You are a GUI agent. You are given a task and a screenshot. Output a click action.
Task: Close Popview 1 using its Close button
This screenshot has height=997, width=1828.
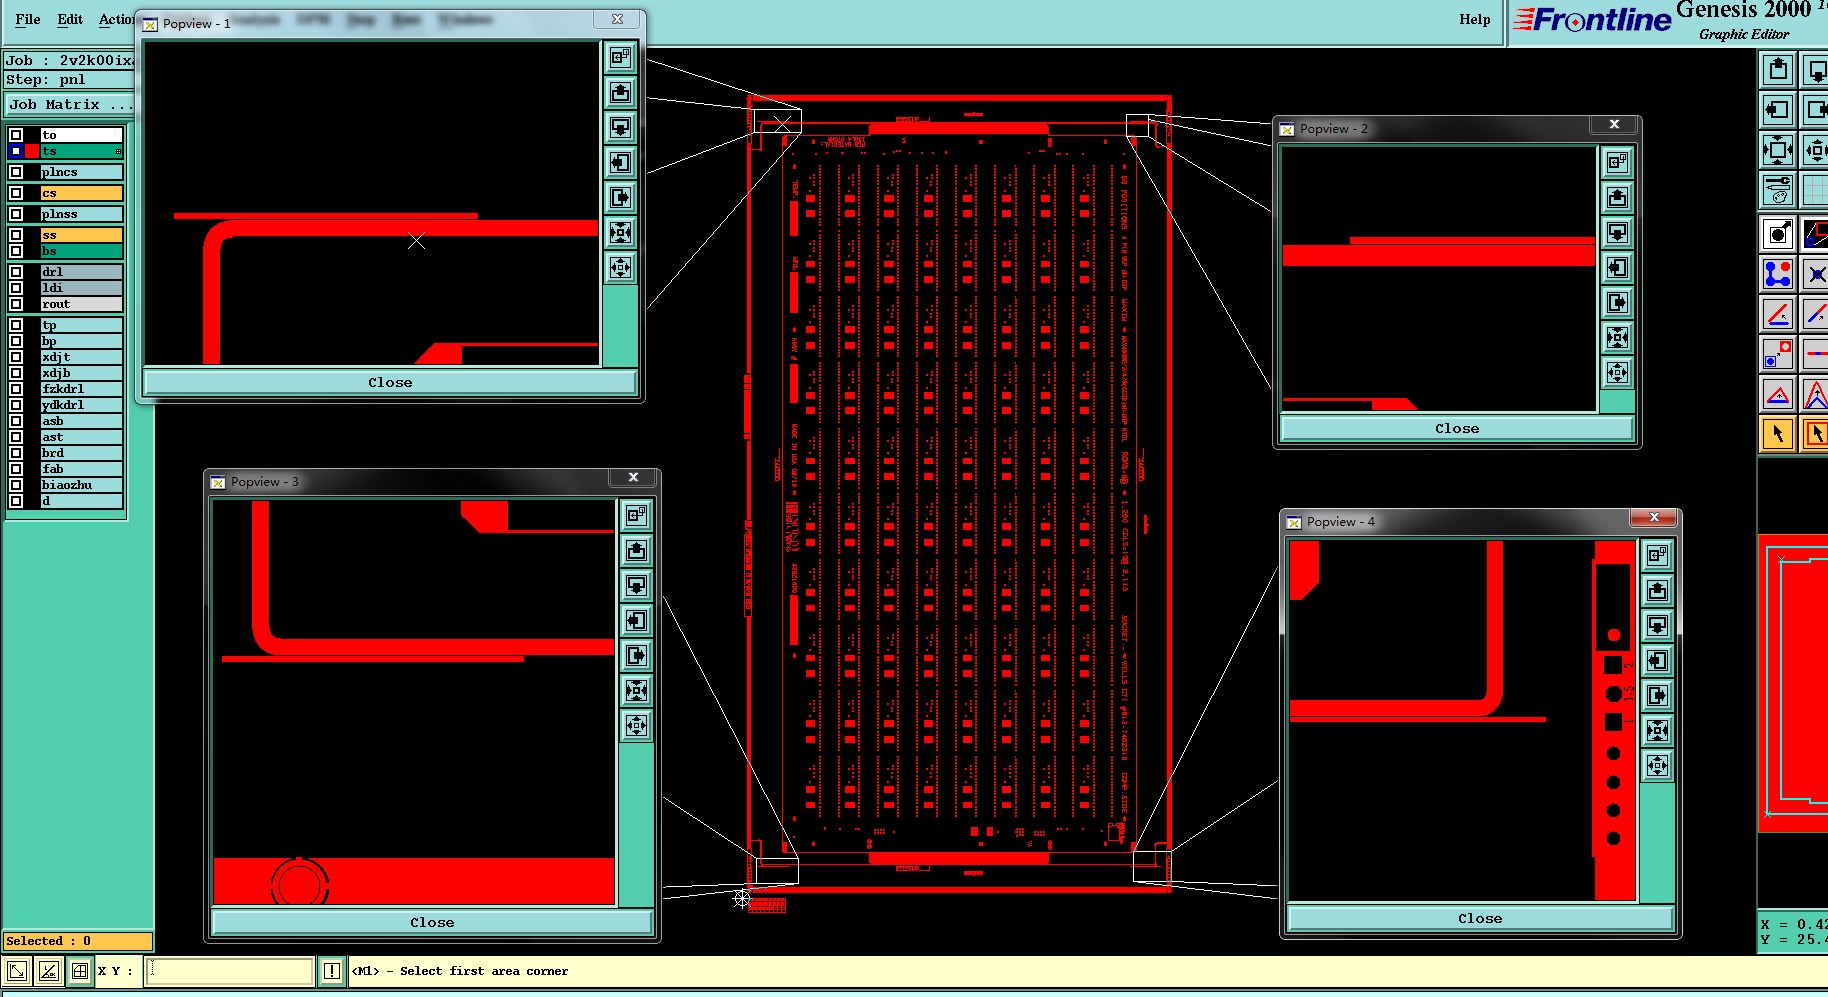pyautogui.click(x=390, y=383)
